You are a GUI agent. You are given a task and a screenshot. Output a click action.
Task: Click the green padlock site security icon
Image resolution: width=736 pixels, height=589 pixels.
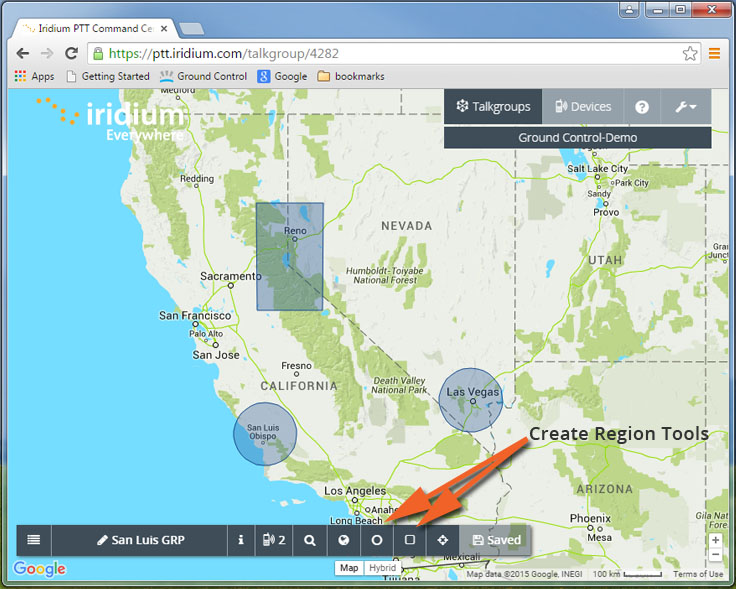tap(98, 54)
